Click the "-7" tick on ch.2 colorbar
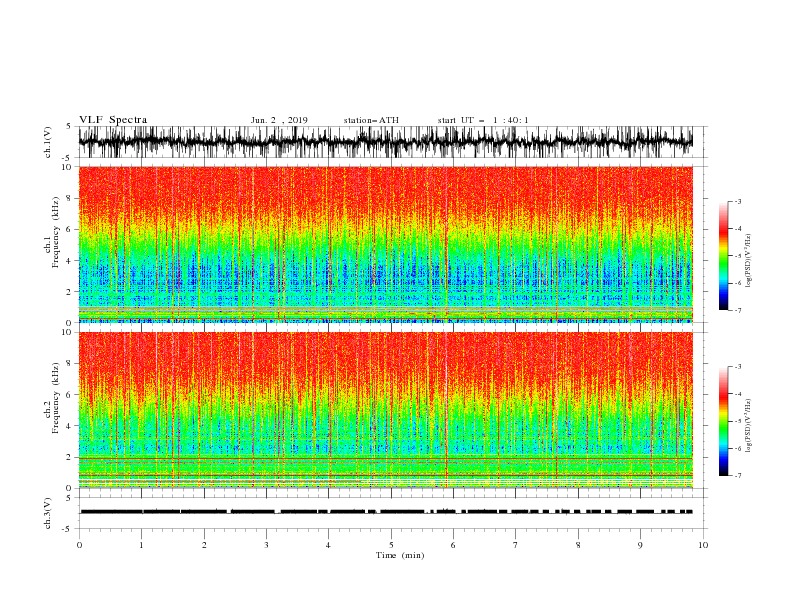This screenshot has height=612, width=792. 737,476
